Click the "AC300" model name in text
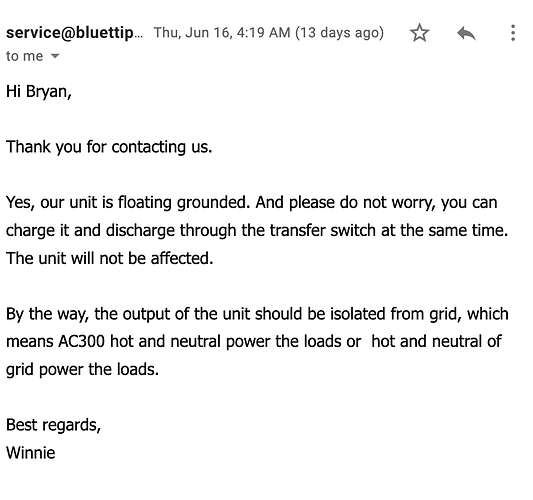This screenshot has height=500, width=533. pyautogui.click(x=81, y=342)
